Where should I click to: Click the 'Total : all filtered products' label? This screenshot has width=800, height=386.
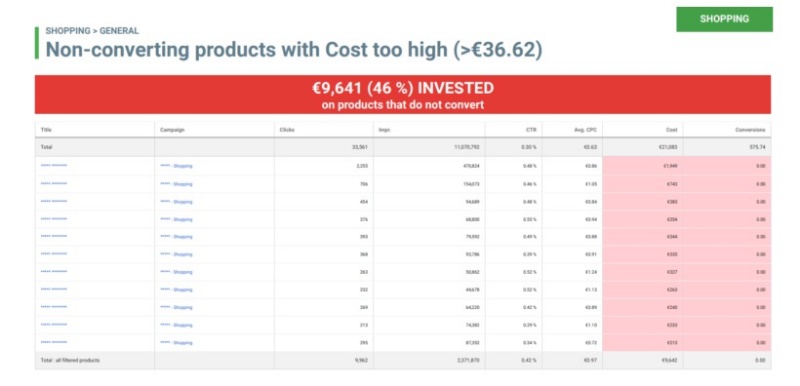click(70, 360)
